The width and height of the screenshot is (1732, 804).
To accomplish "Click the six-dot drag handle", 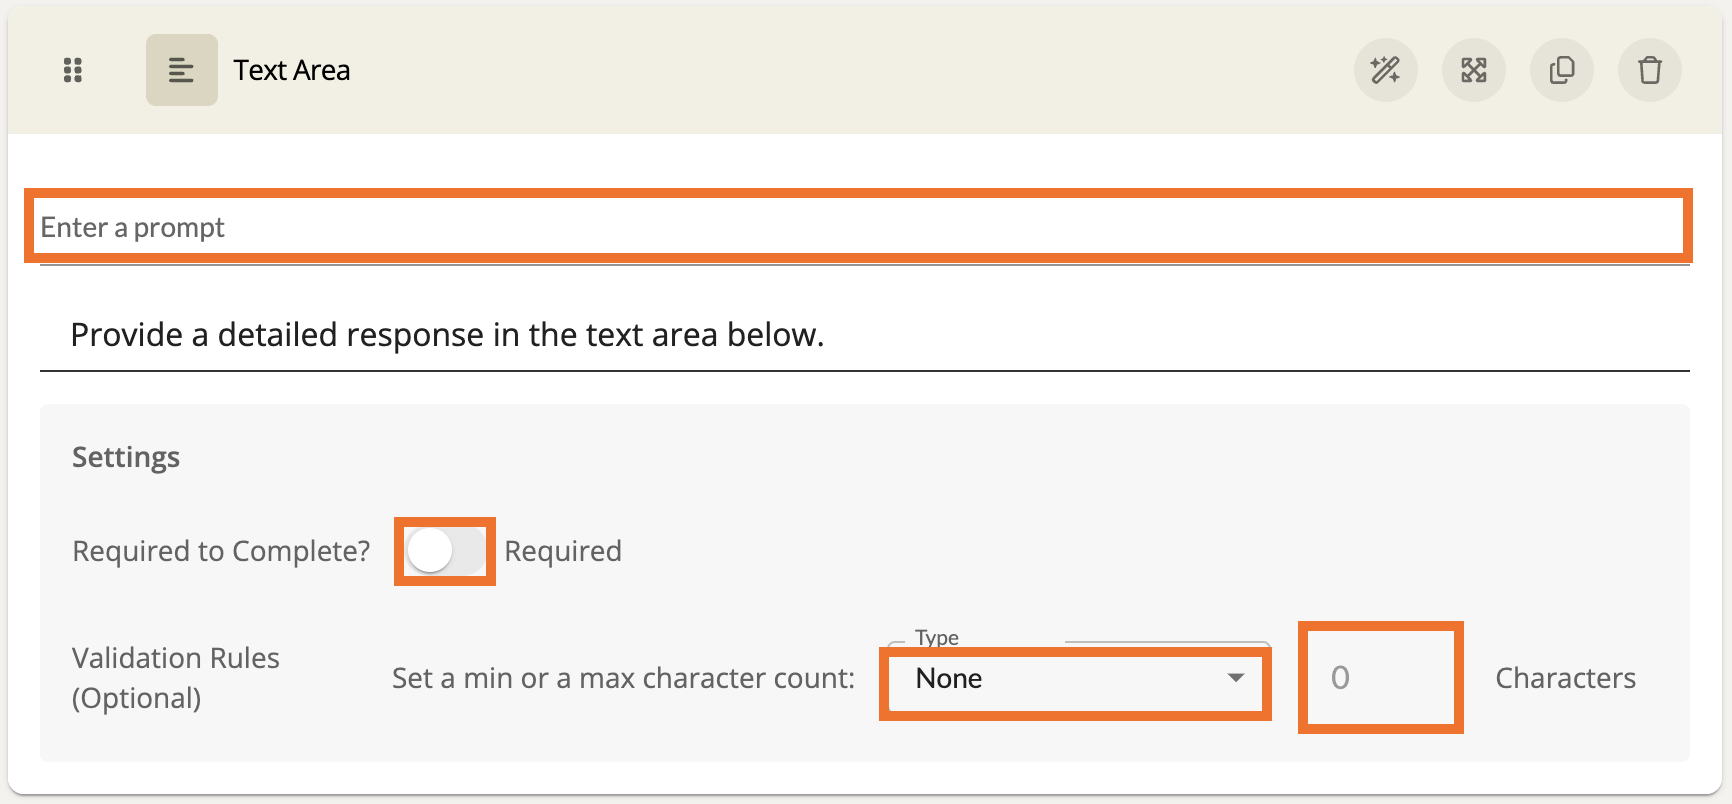I will 73,70.
